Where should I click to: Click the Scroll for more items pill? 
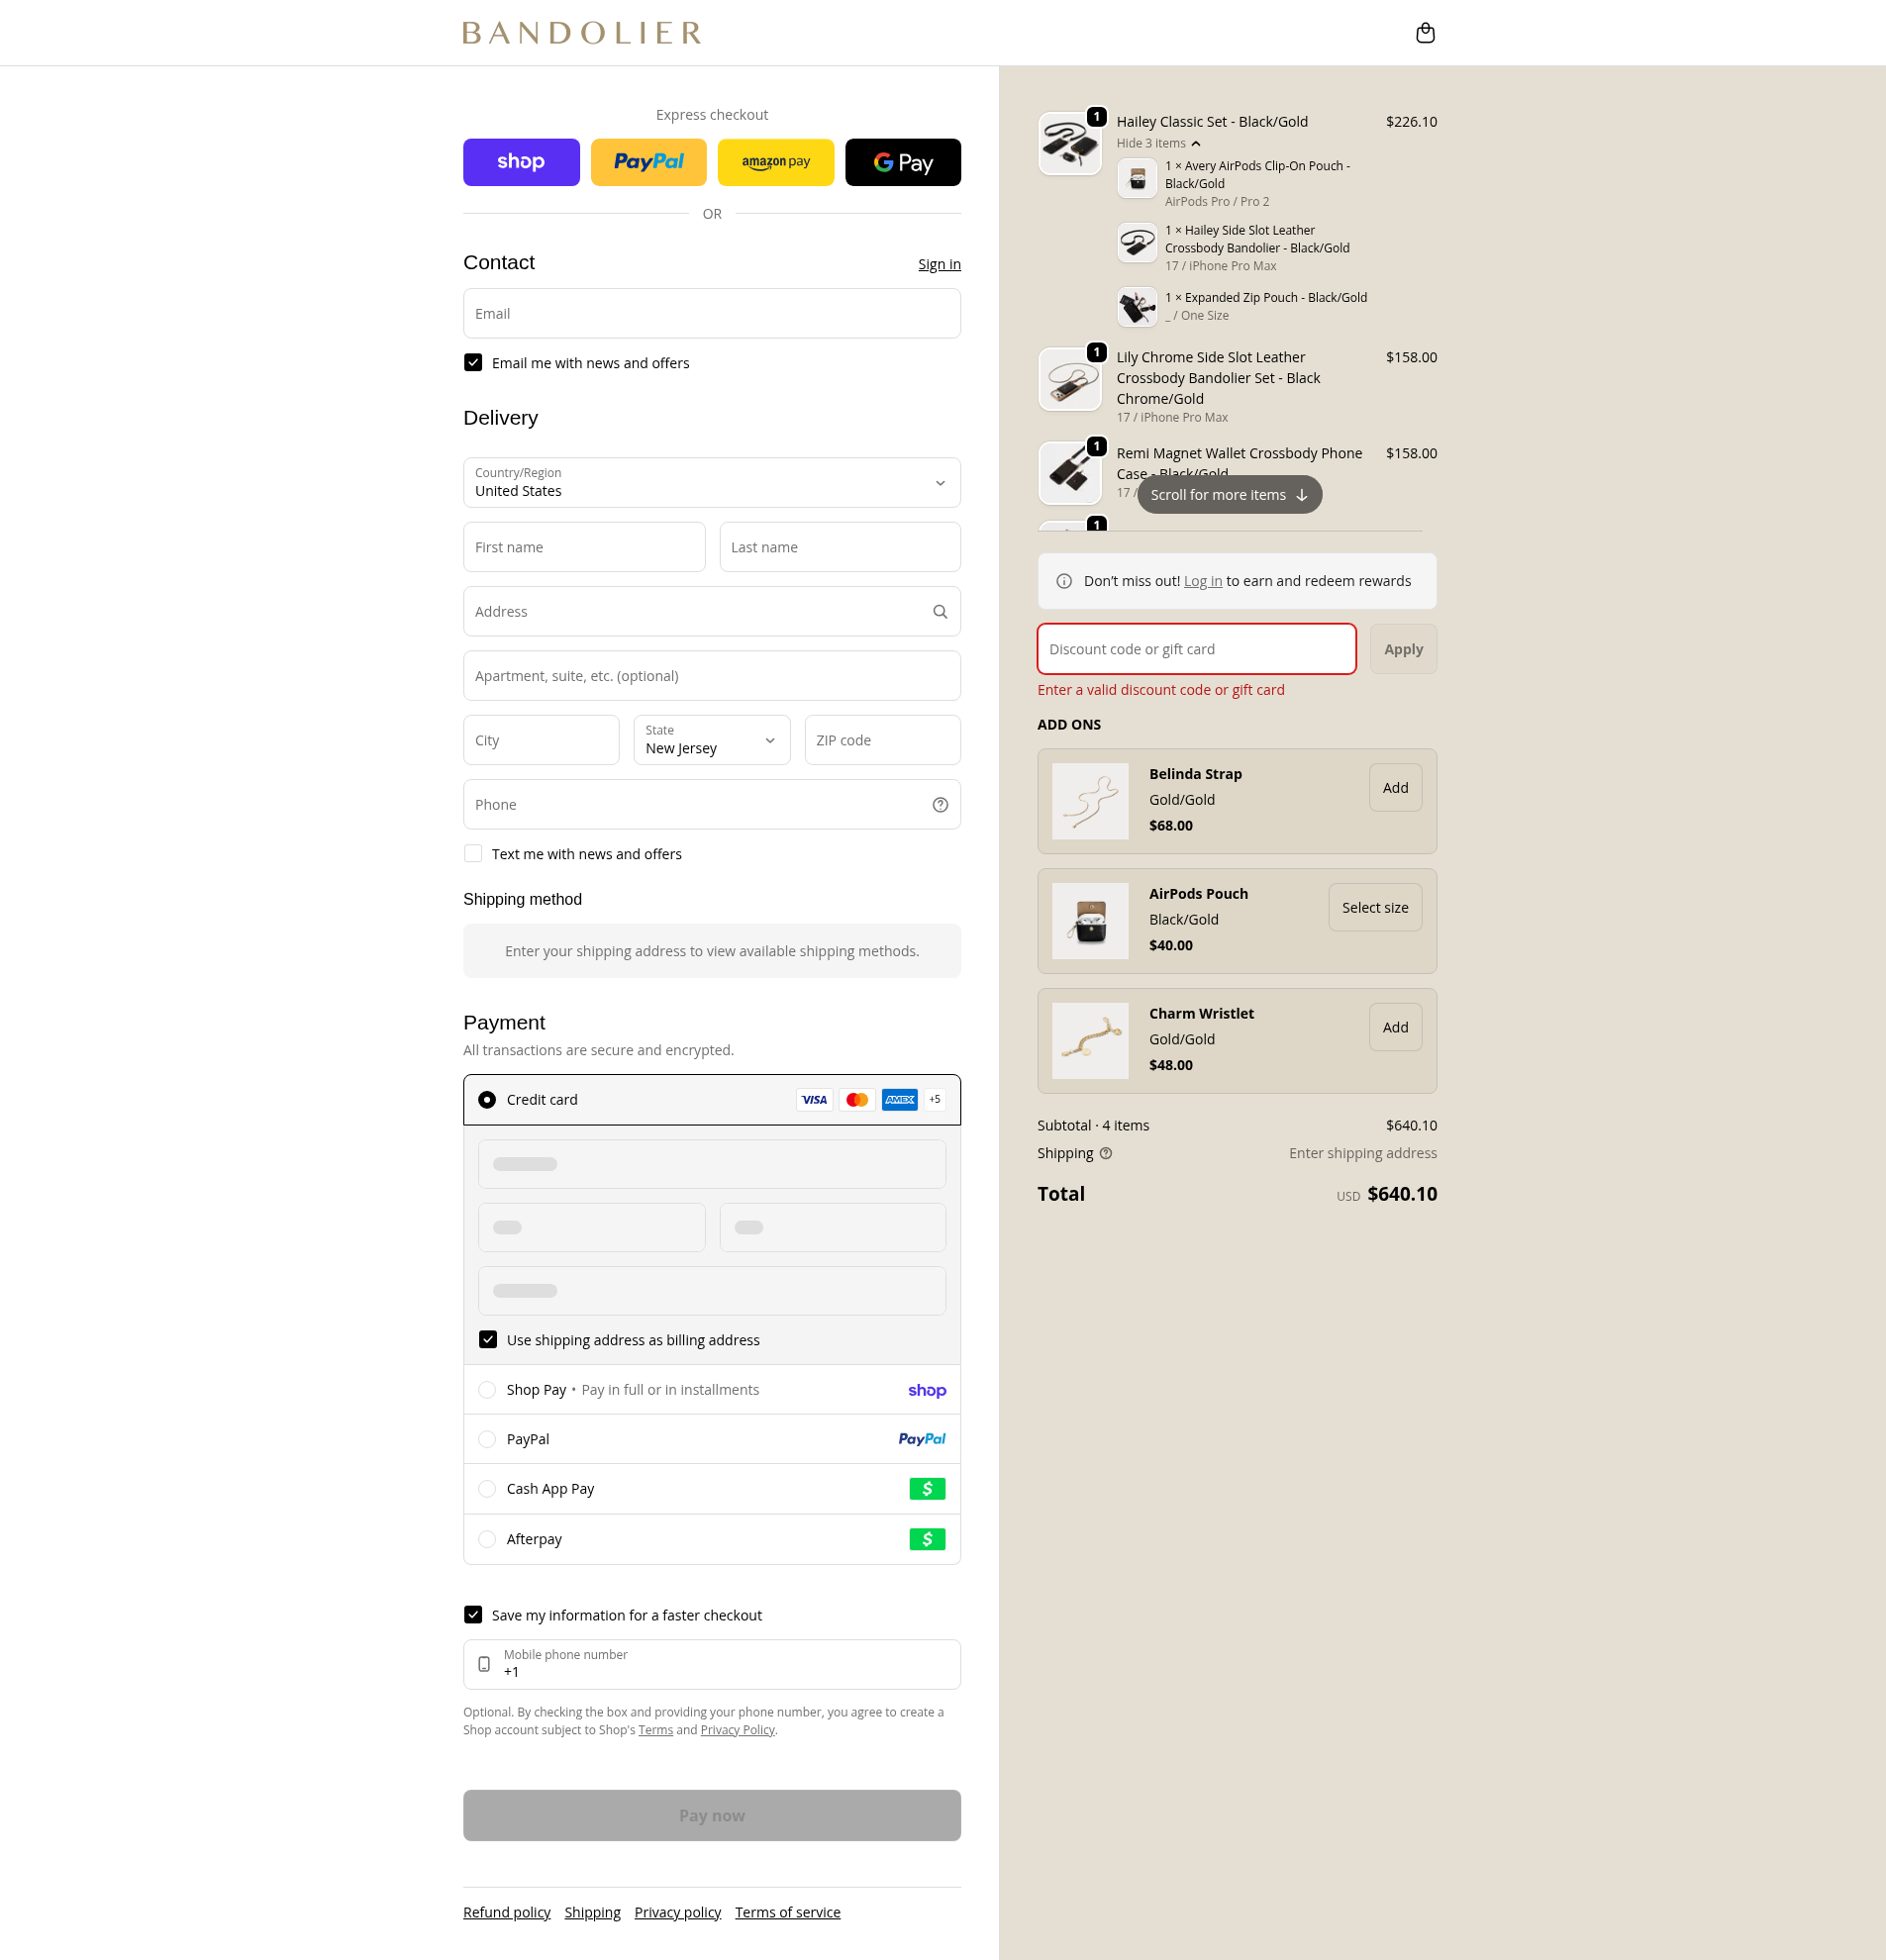(1228, 495)
